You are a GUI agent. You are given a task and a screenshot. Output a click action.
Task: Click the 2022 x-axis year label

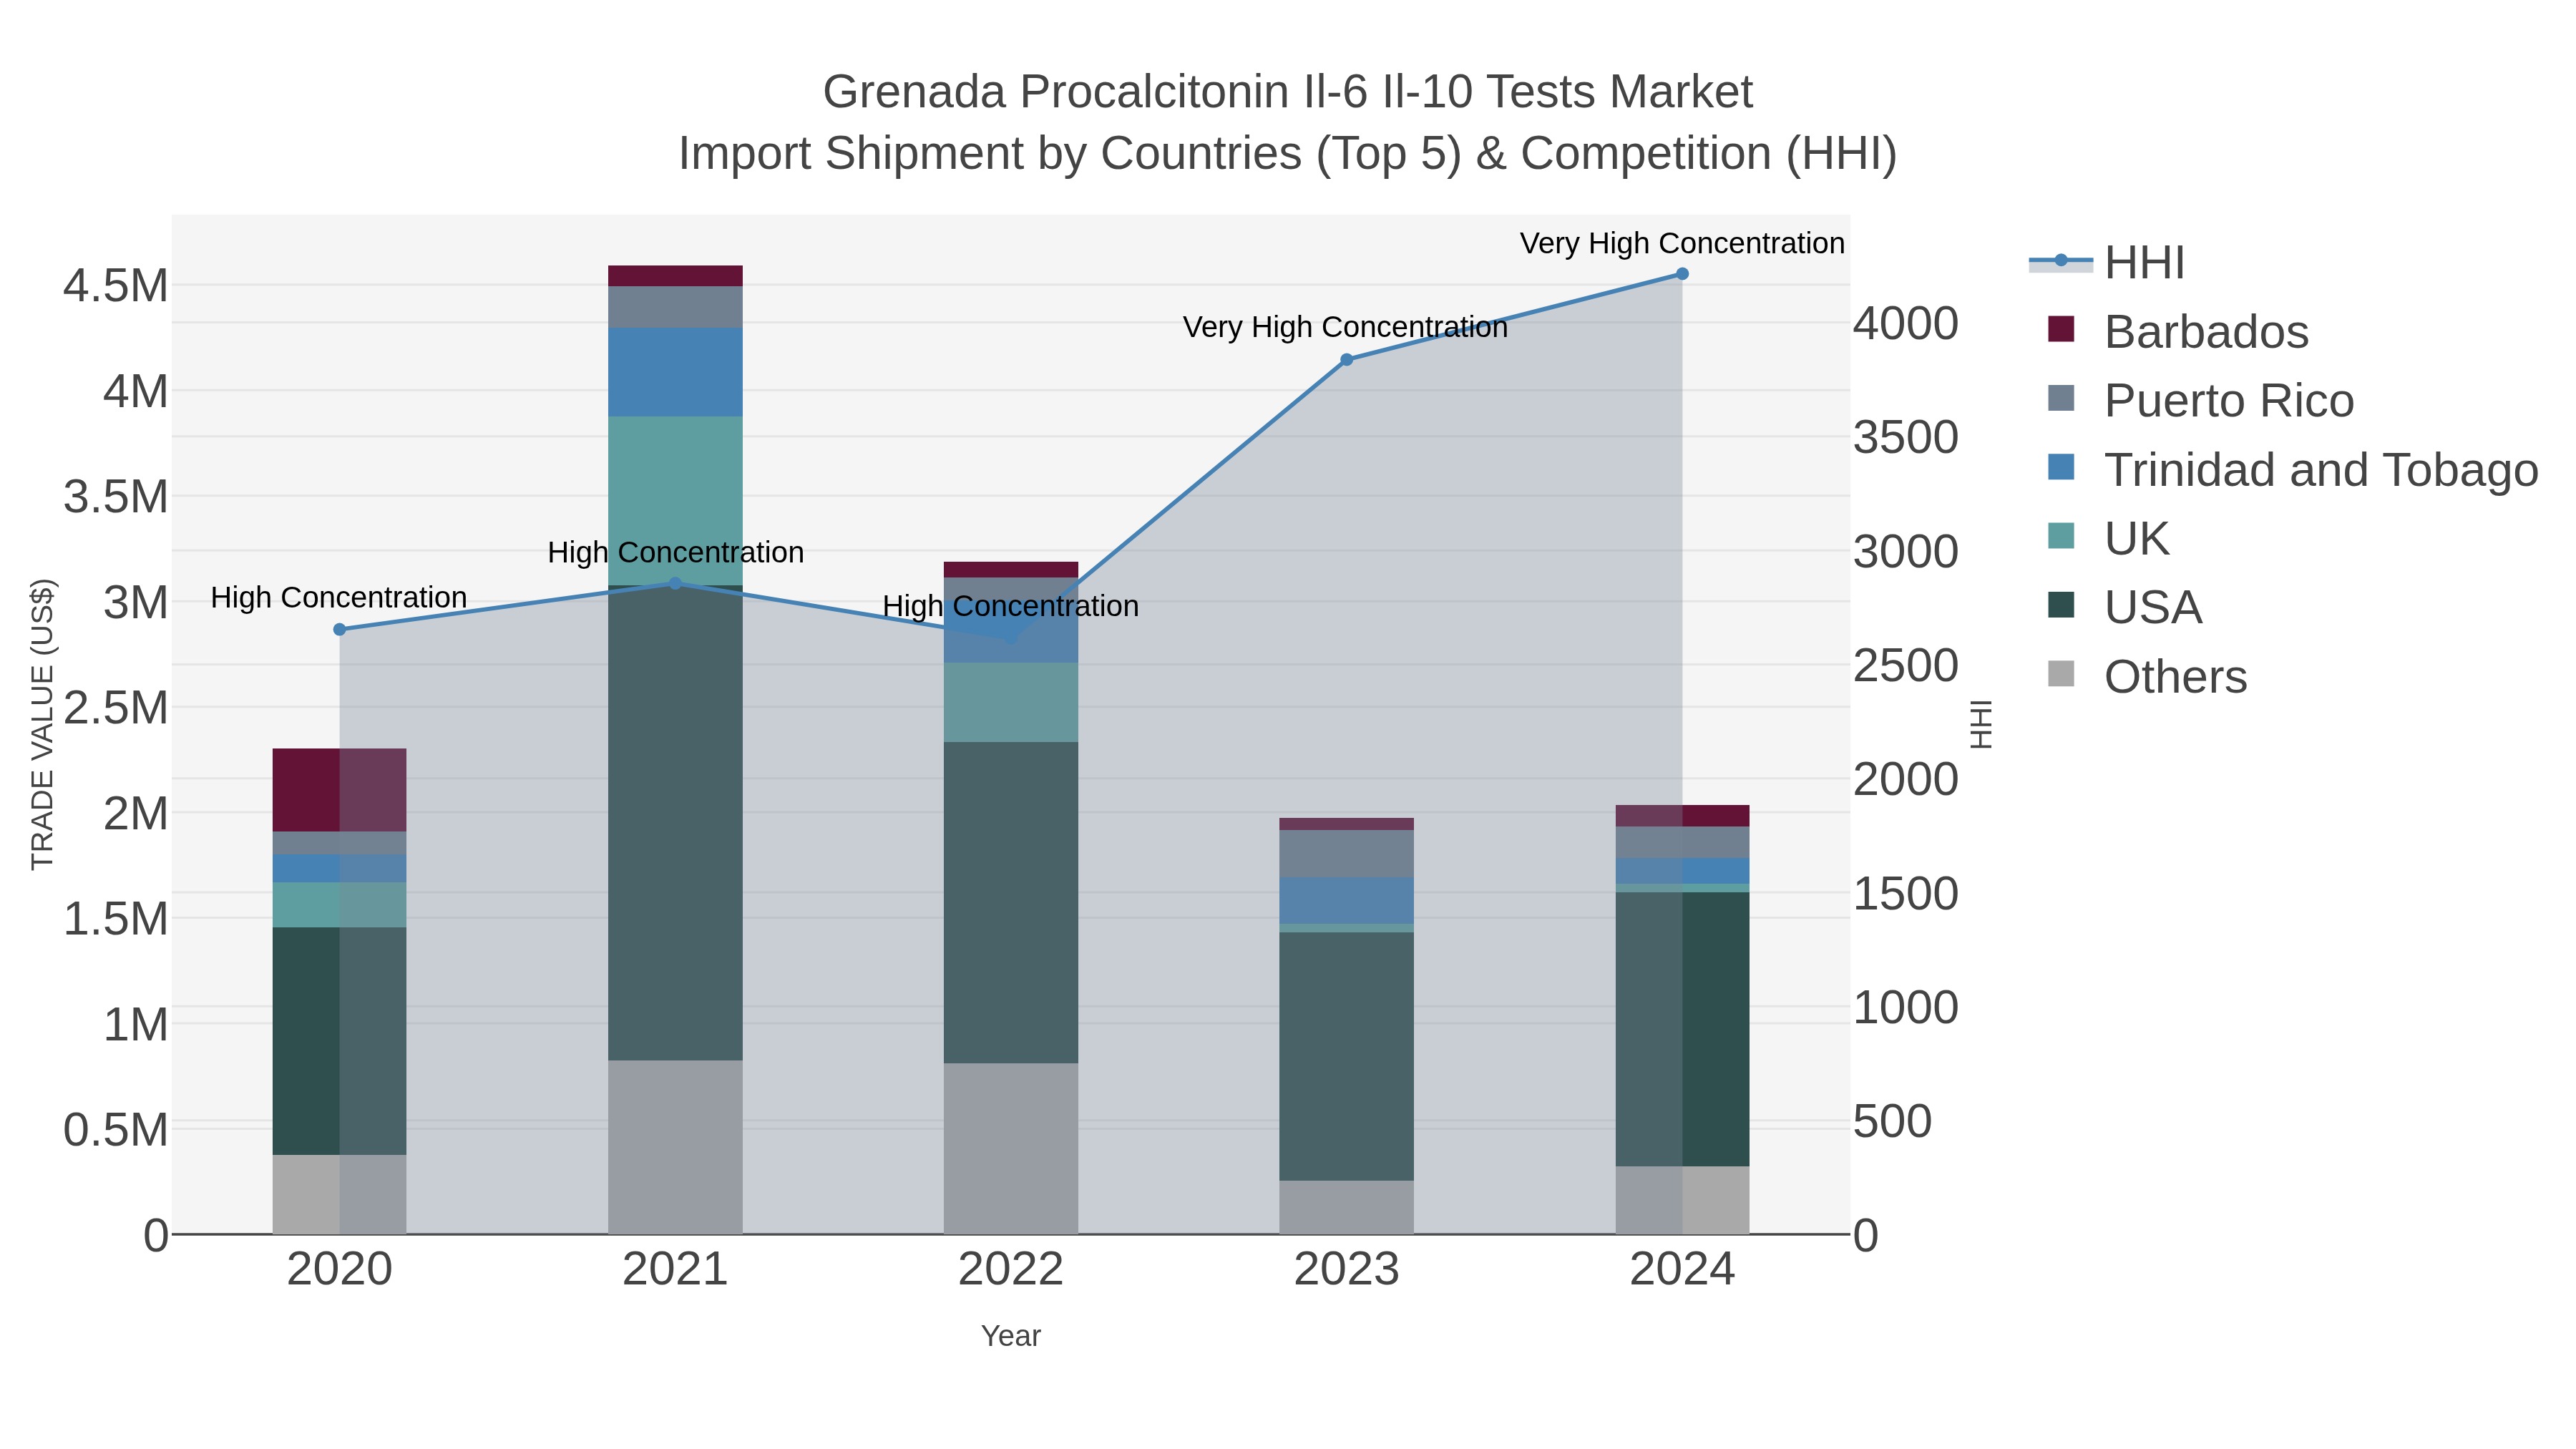pos(1010,1270)
